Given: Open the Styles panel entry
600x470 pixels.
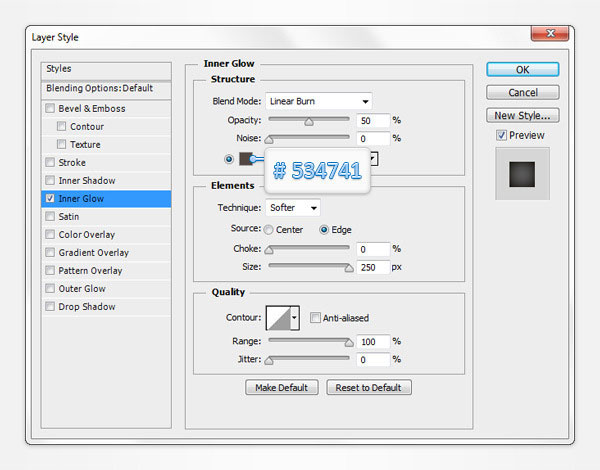Looking at the screenshot, I should pyautogui.click(x=106, y=70).
